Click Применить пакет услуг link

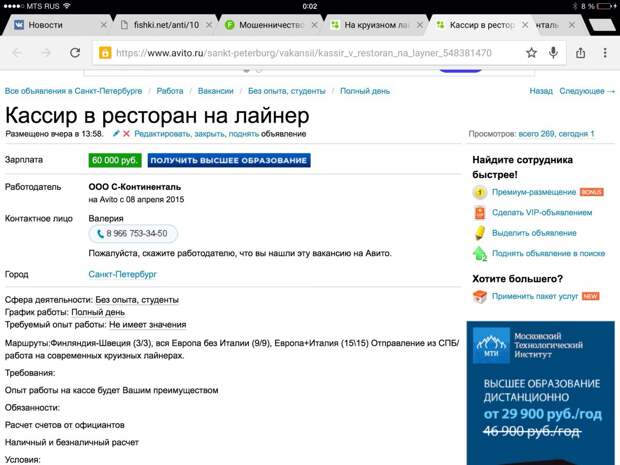pos(535,296)
